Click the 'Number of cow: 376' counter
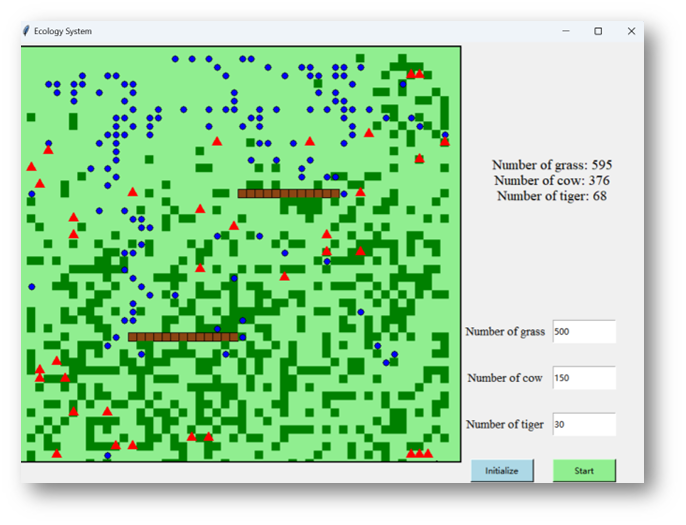Screen dimensions: 686x525 tap(552, 180)
